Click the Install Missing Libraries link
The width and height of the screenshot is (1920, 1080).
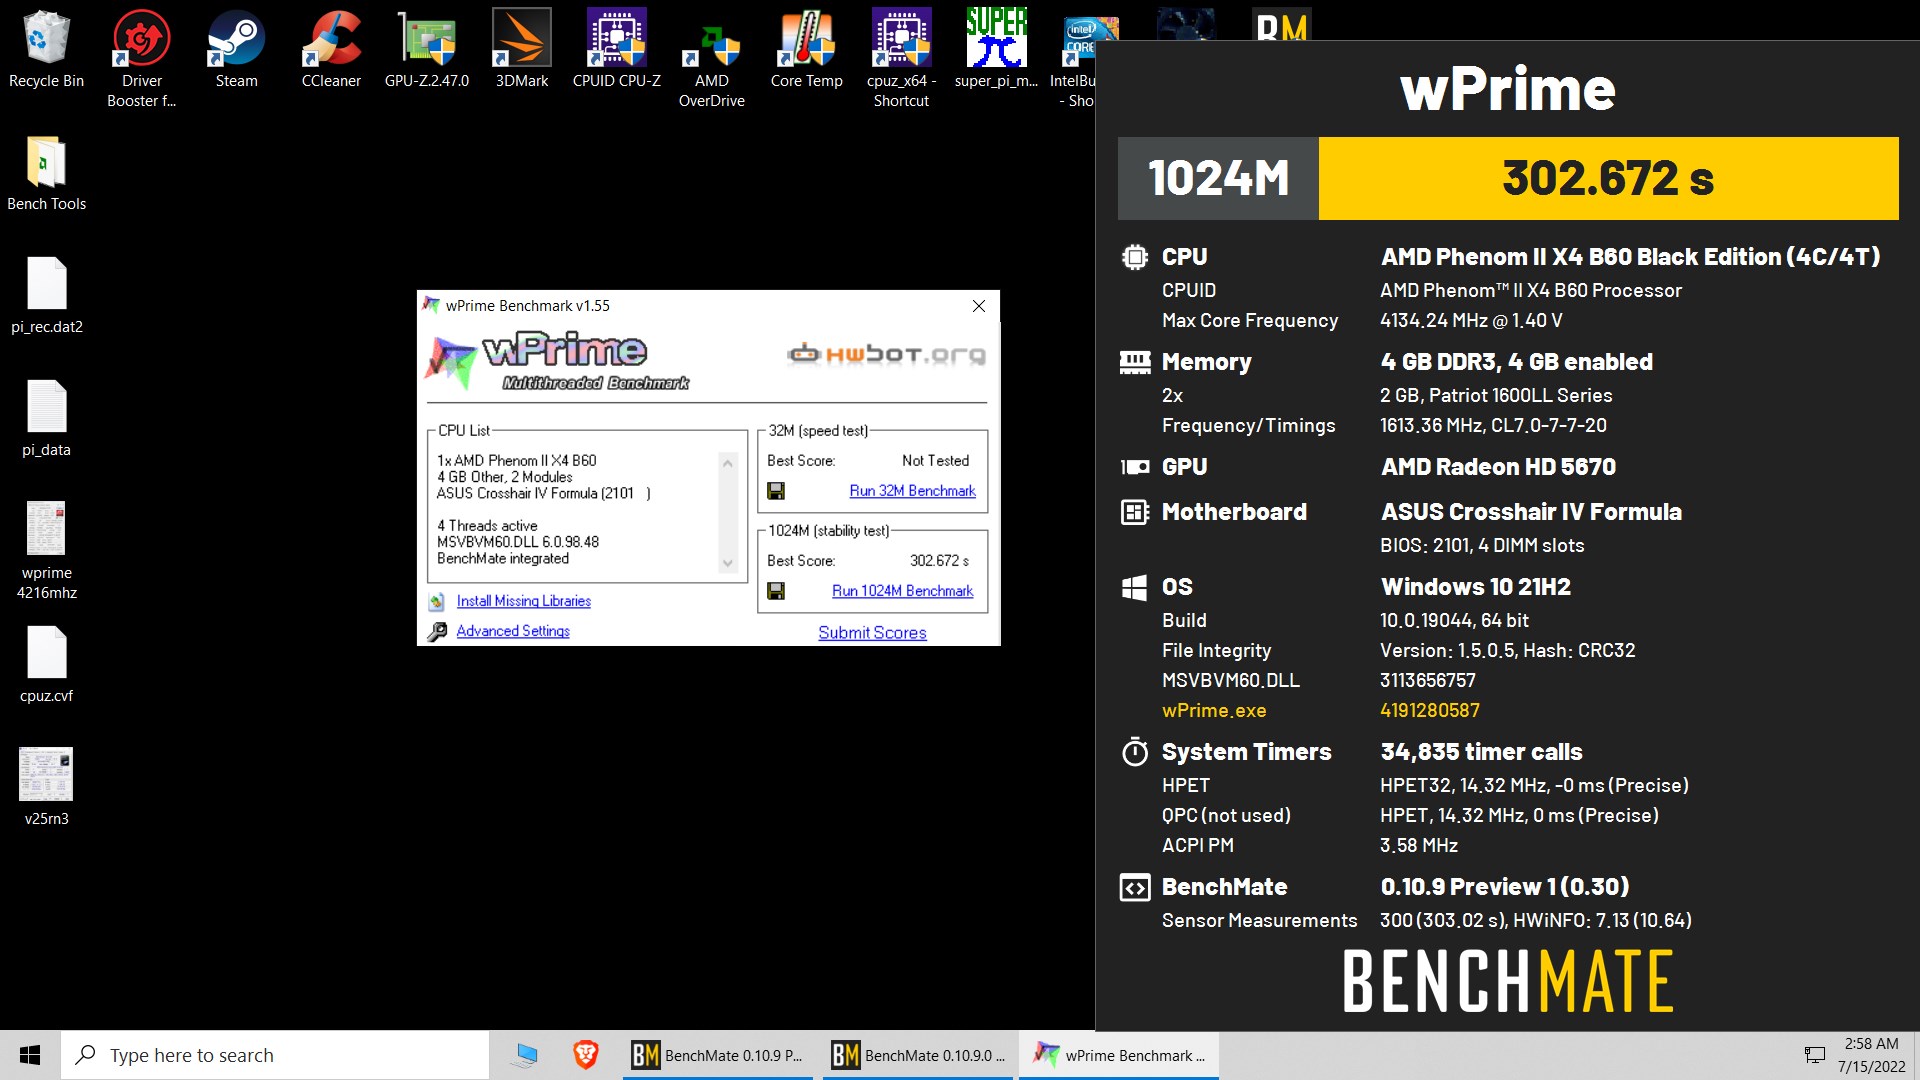pos(523,601)
